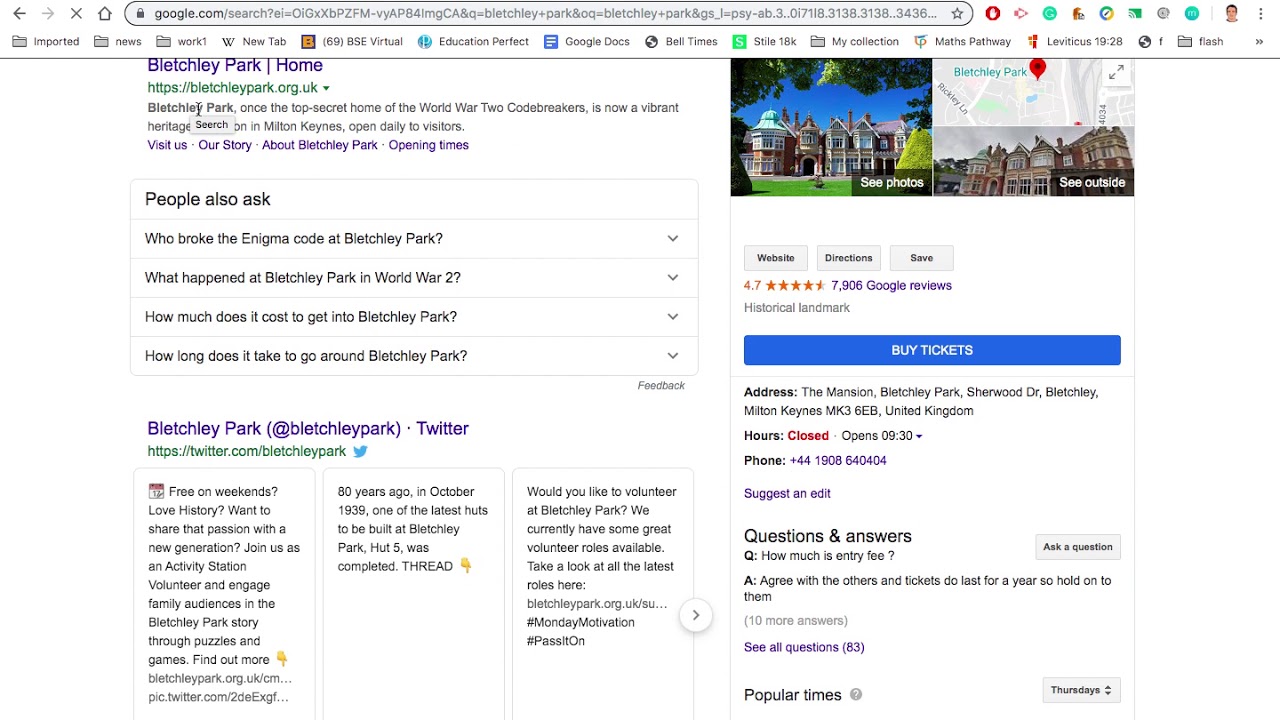Open the 7,906 Google reviews link

coord(891,285)
